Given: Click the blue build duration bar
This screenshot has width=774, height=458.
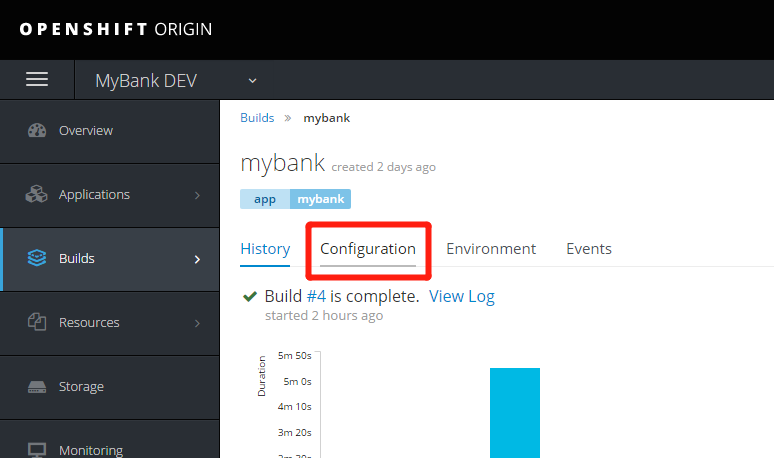Looking at the screenshot, I should tap(514, 412).
